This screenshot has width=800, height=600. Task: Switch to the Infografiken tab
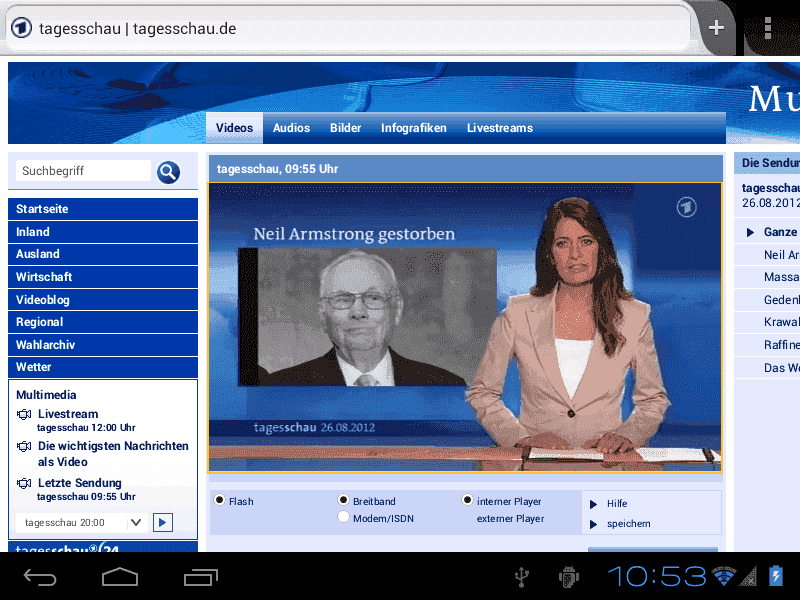pyautogui.click(x=414, y=128)
